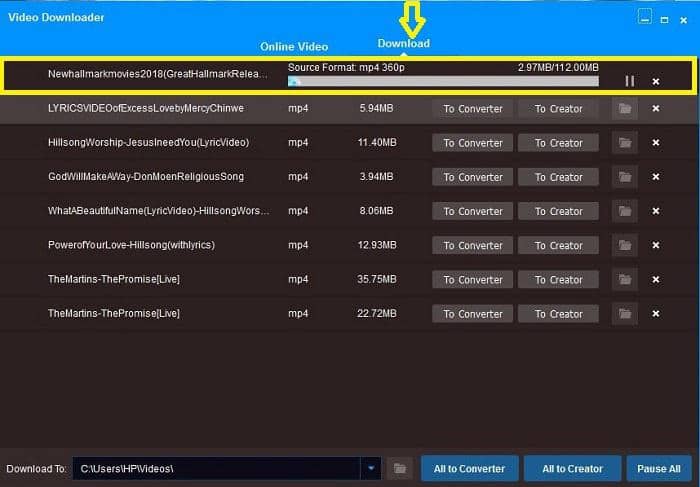Click the 2.97MB/112.00MB progress text
This screenshot has width=700, height=487.
(558, 67)
